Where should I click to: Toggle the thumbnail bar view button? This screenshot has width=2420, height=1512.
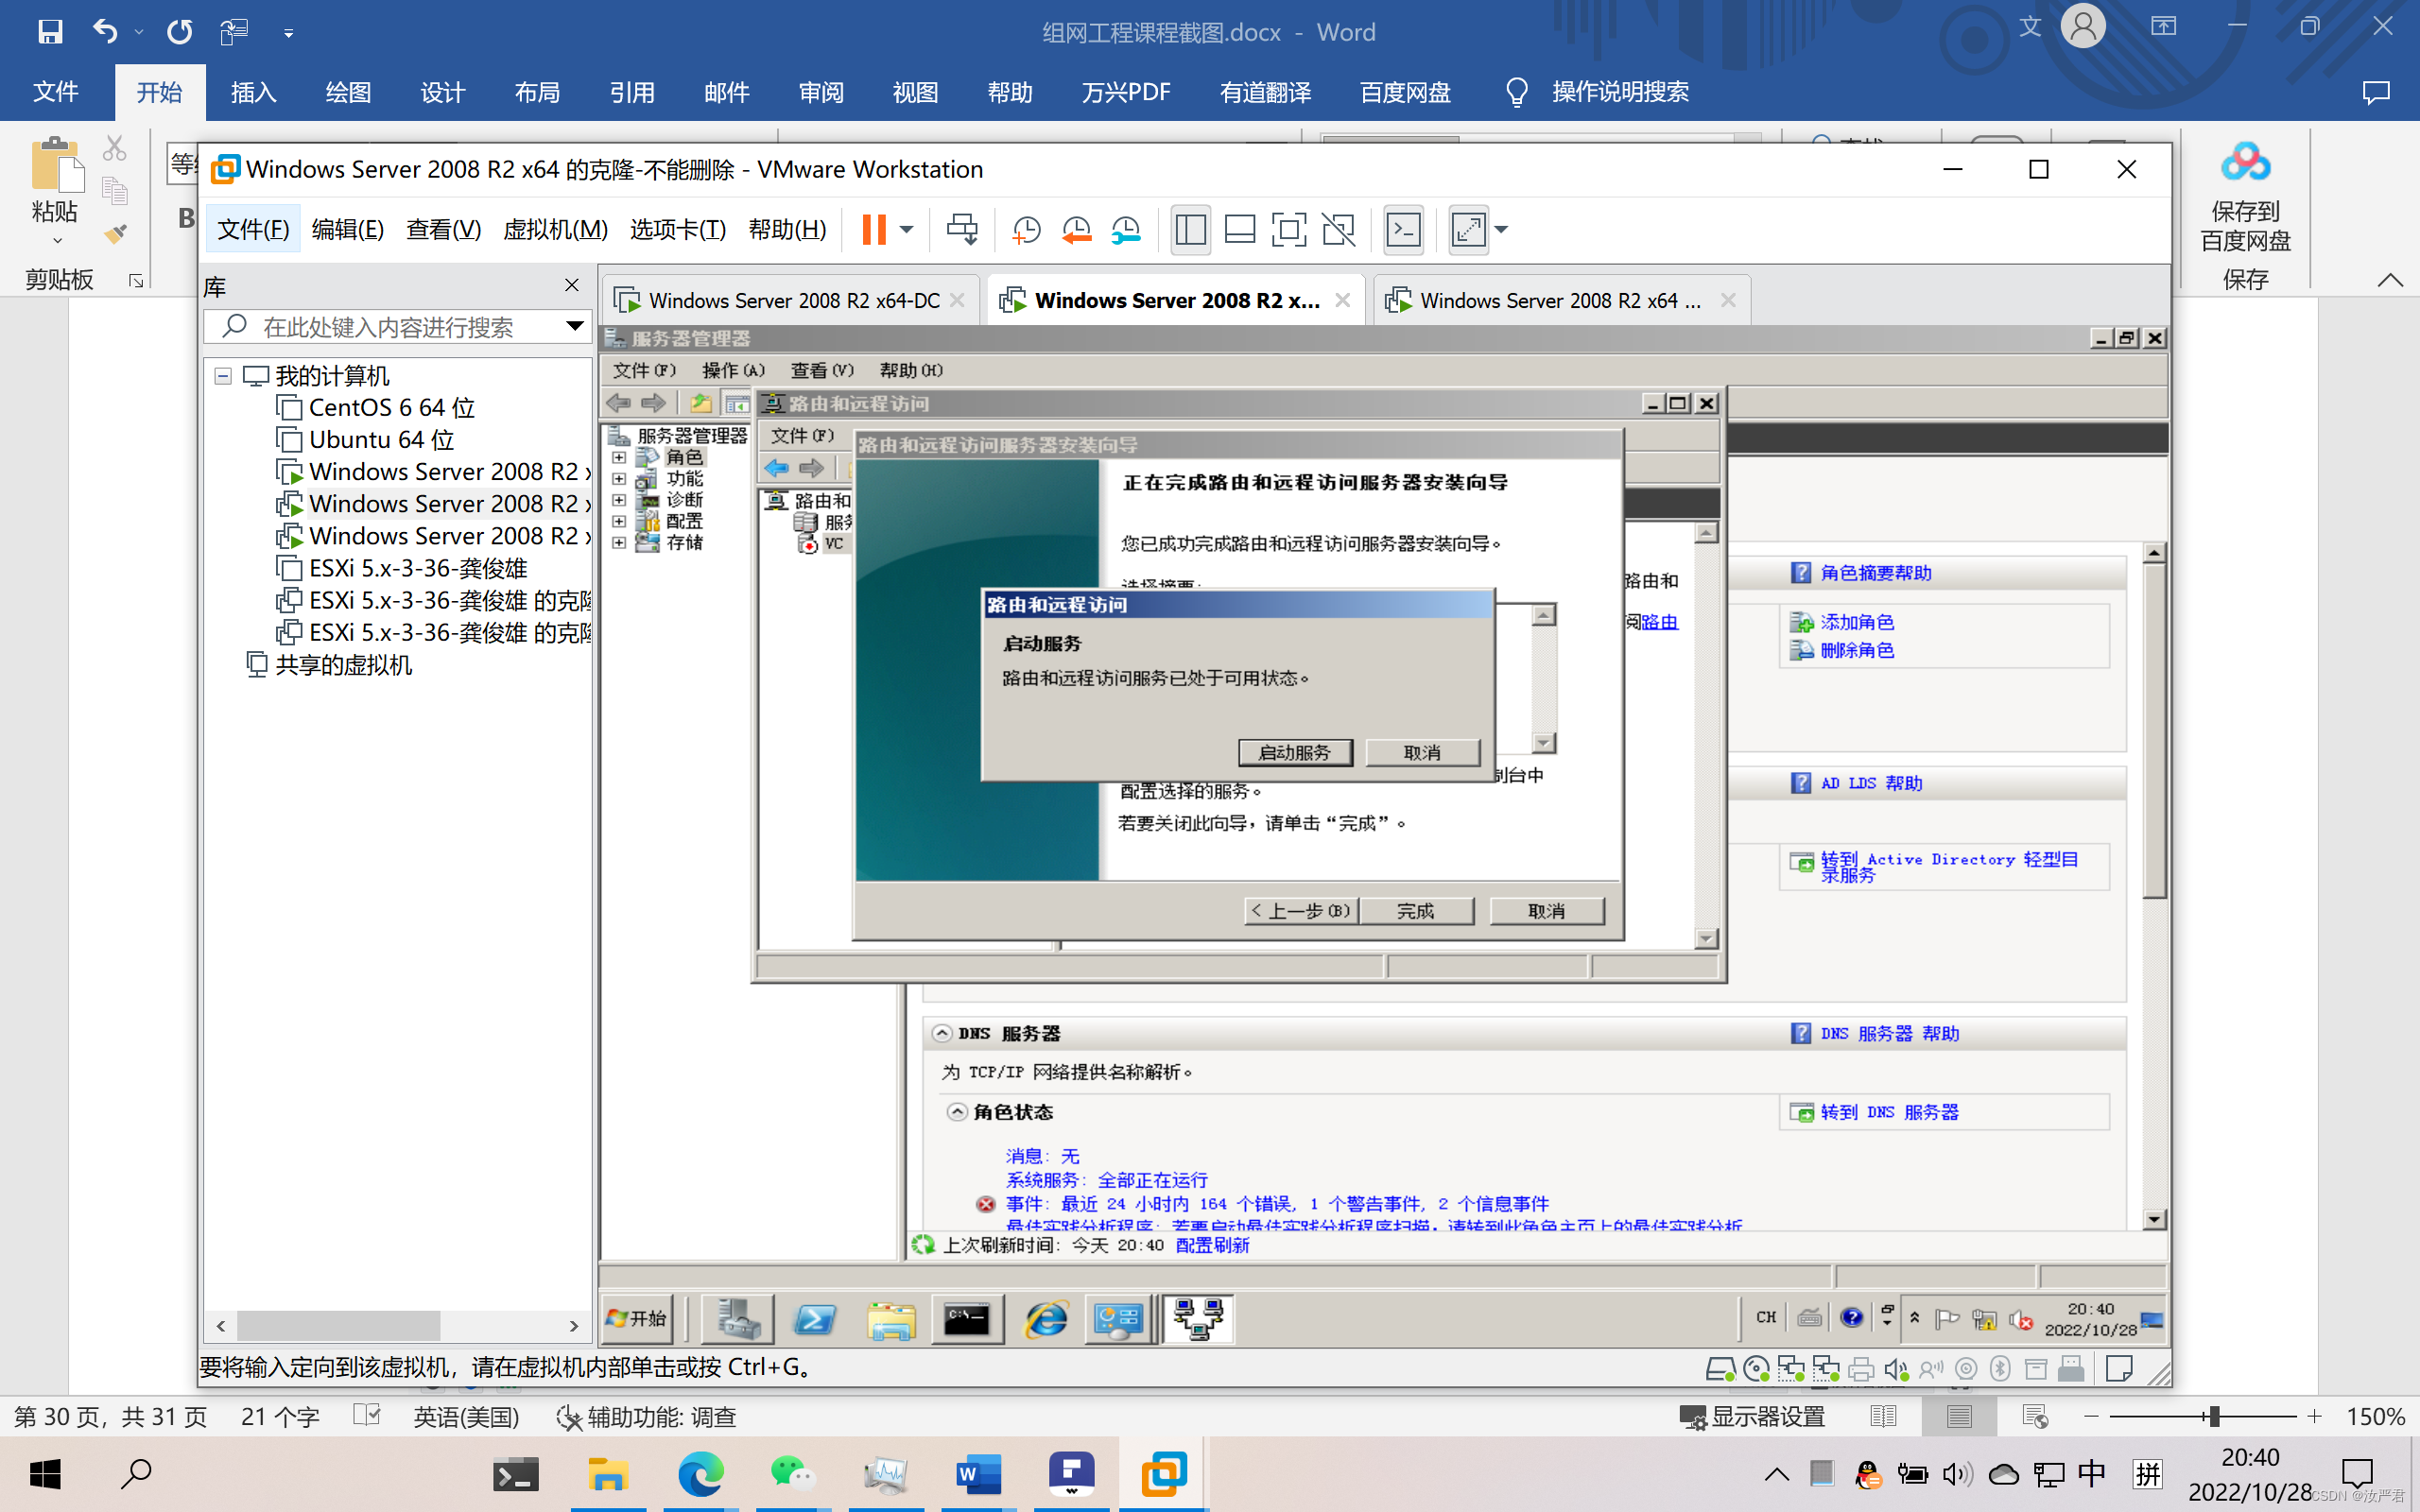[x=1239, y=230]
